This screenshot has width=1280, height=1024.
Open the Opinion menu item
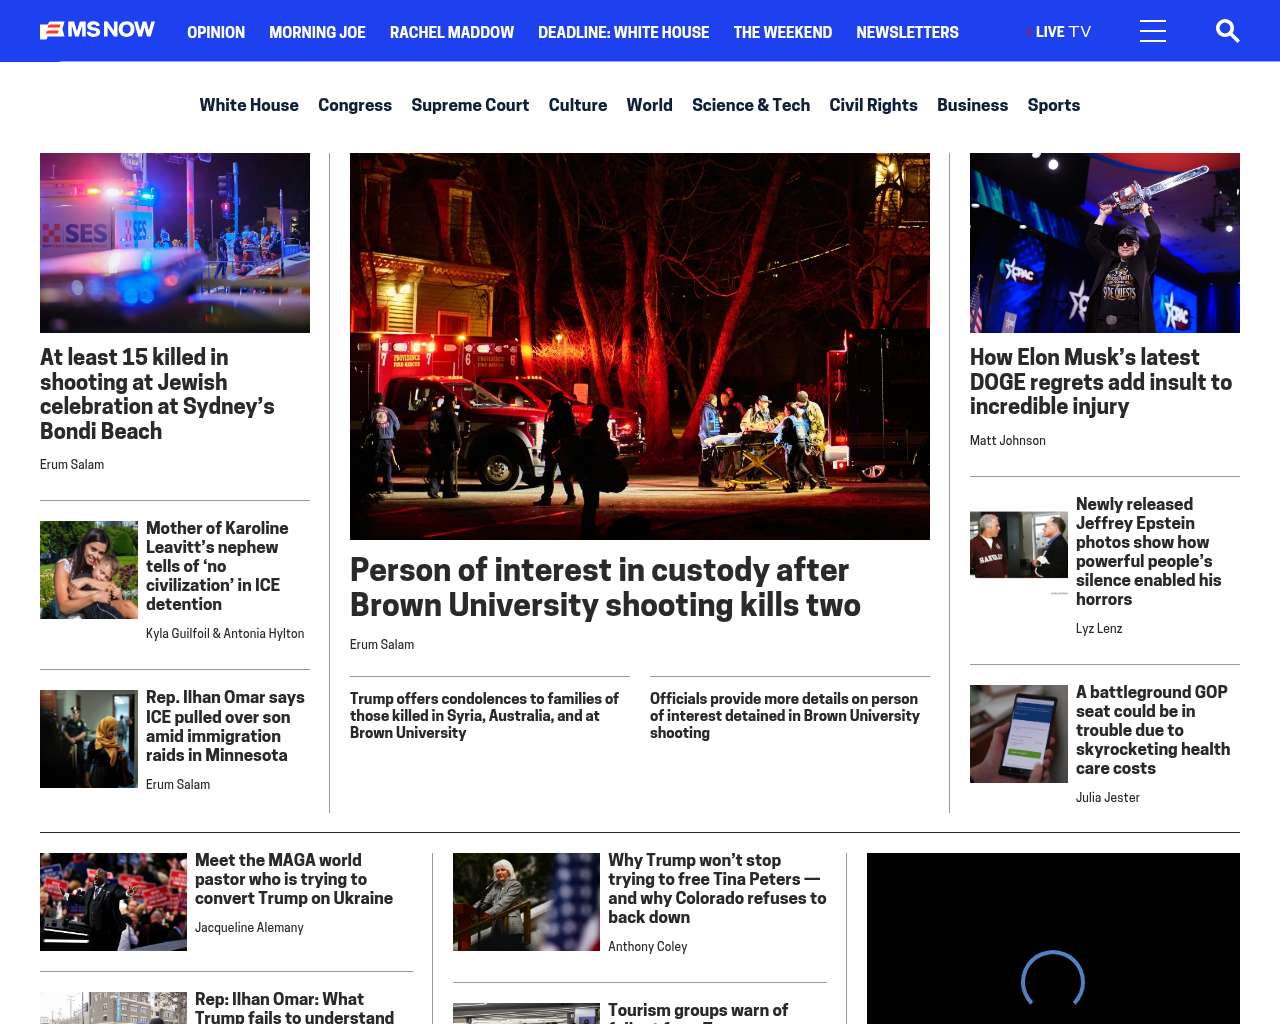pos(216,32)
